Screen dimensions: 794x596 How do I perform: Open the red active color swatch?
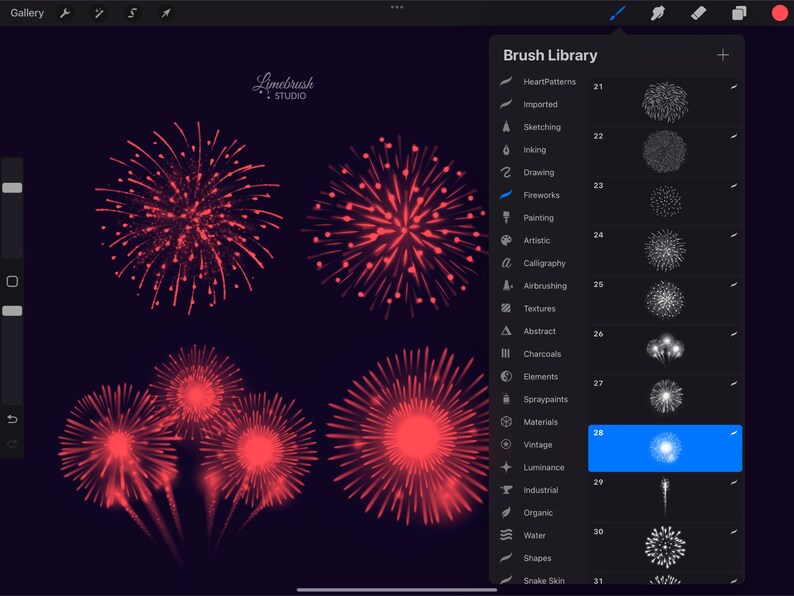[779, 13]
